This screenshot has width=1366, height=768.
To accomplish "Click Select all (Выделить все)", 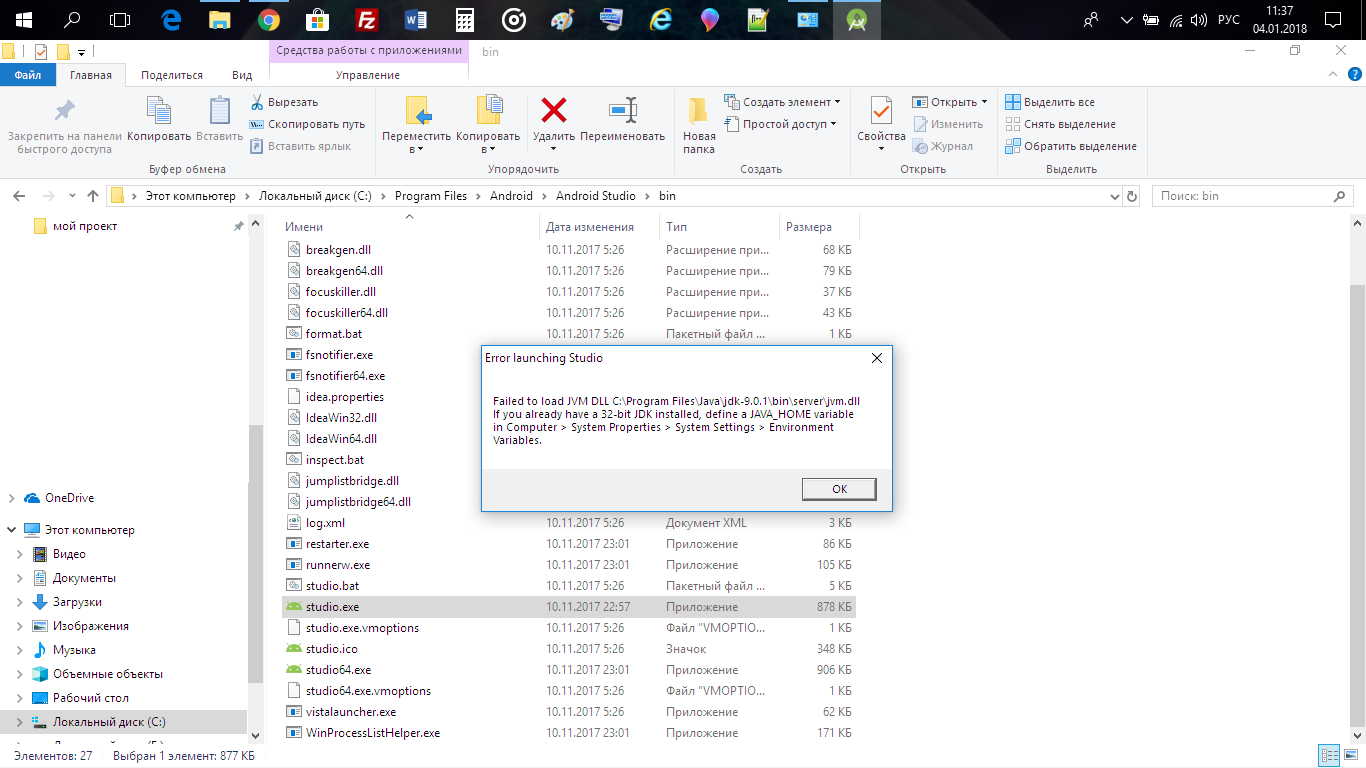I will (x=1050, y=102).
